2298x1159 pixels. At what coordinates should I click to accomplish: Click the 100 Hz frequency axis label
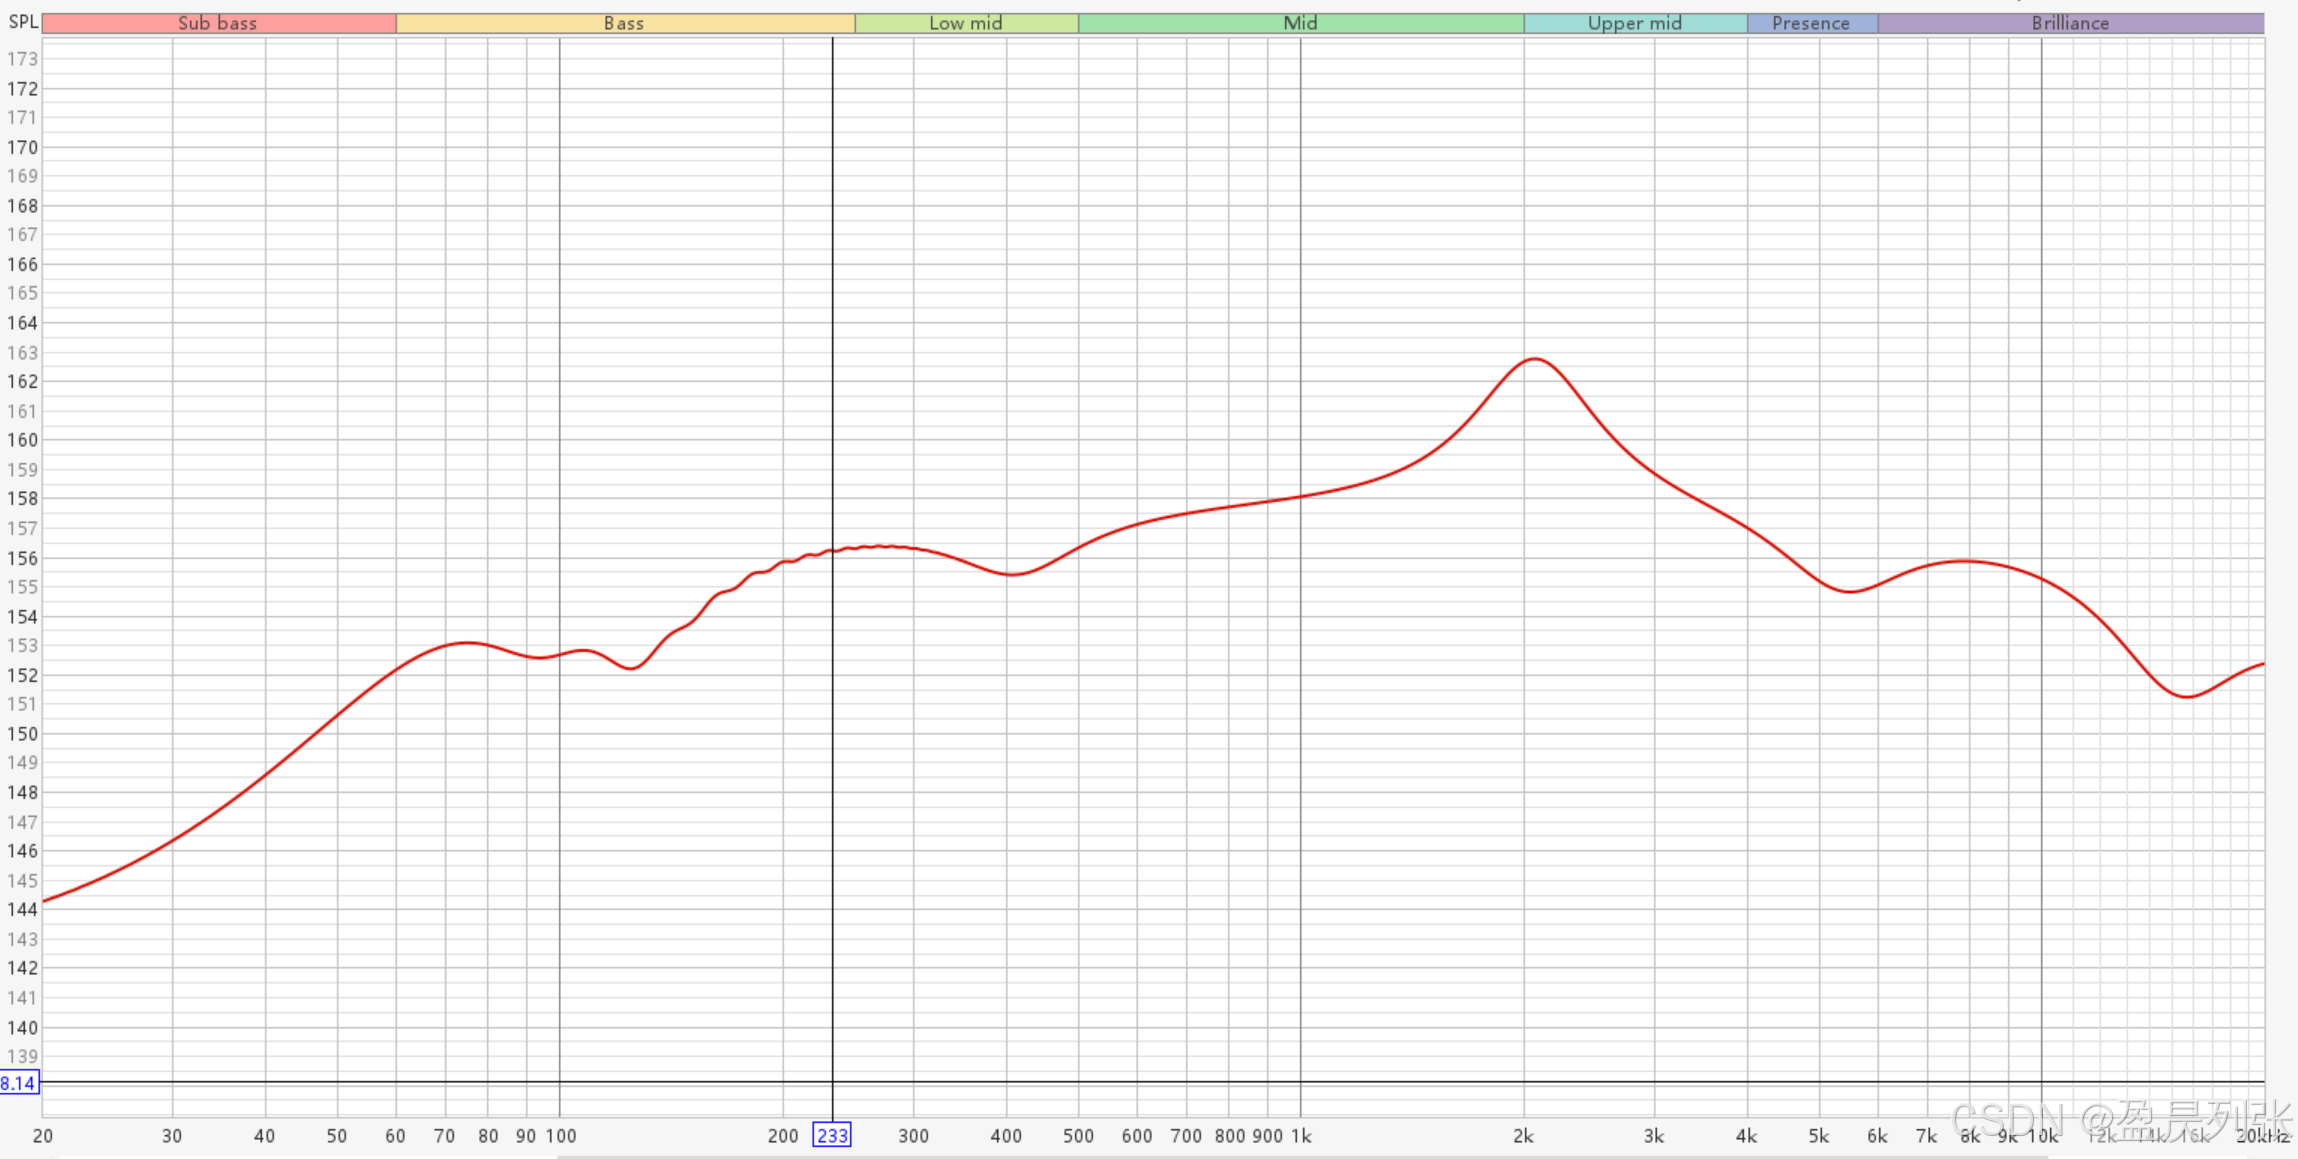click(x=560, y=1136)
